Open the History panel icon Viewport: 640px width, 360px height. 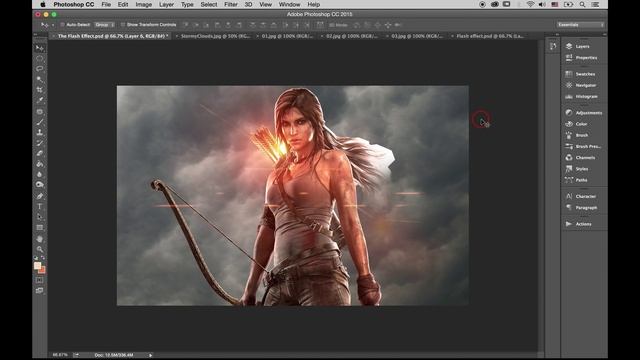point(553,46)
